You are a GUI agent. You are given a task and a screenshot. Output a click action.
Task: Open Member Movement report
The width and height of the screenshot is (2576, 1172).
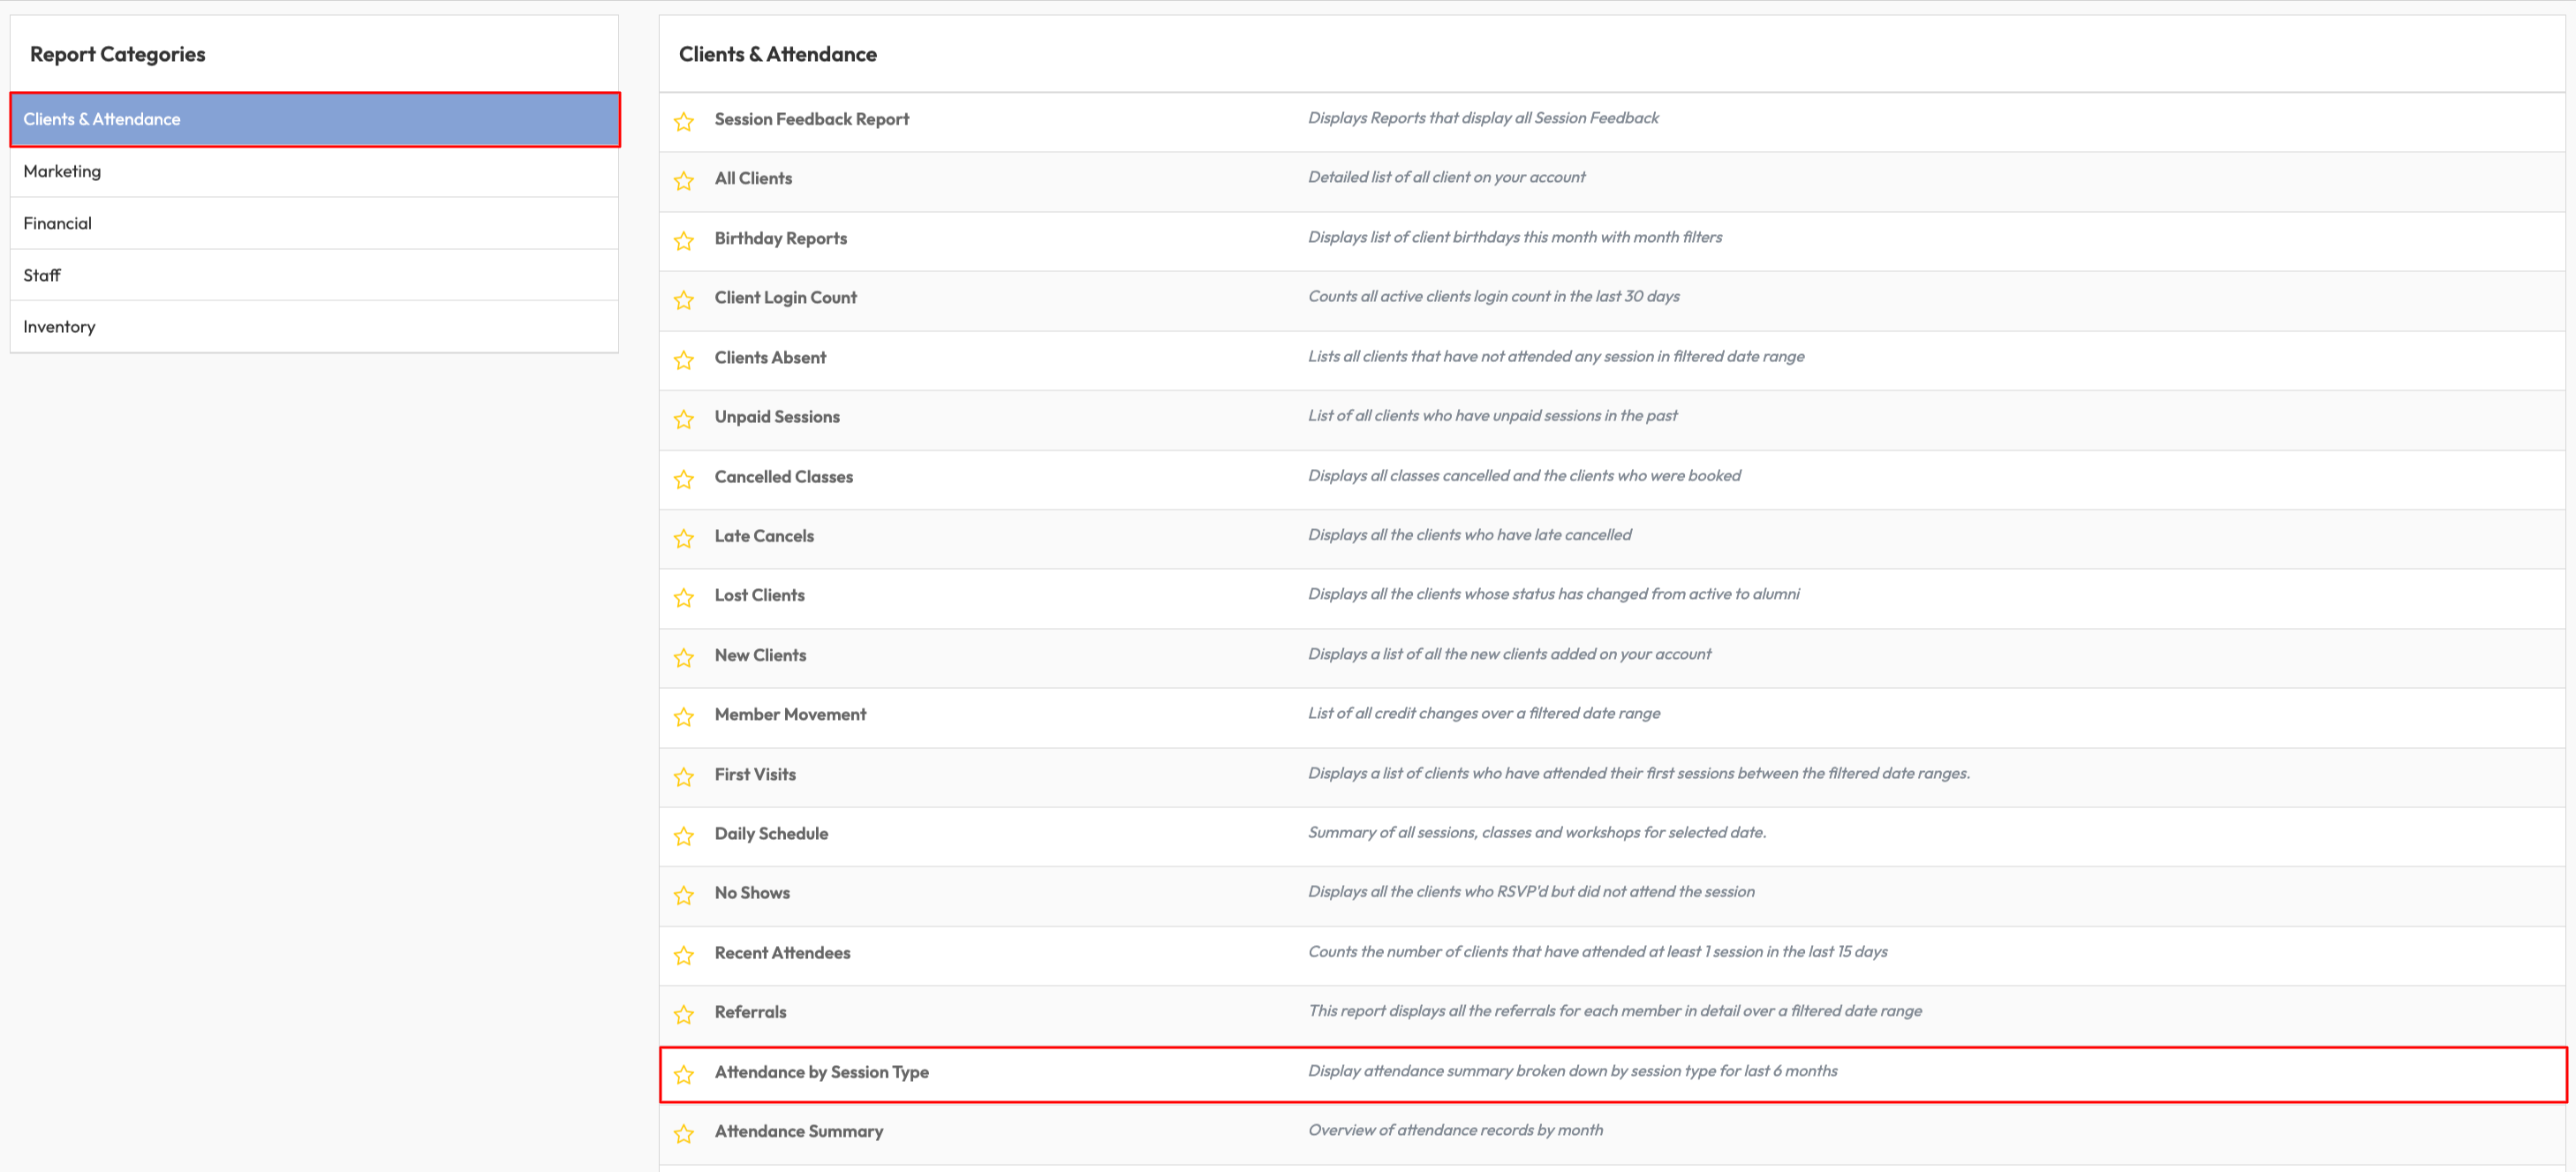coord(790,714)
